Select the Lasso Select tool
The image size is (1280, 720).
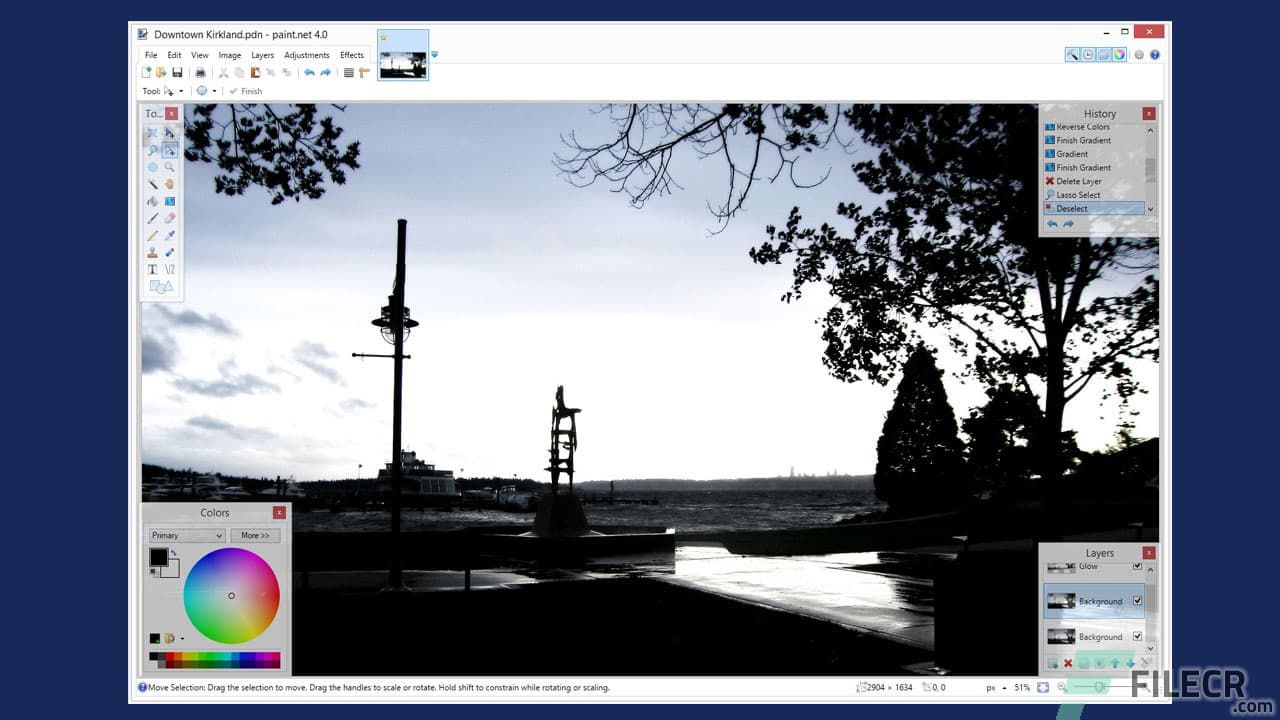155,150
